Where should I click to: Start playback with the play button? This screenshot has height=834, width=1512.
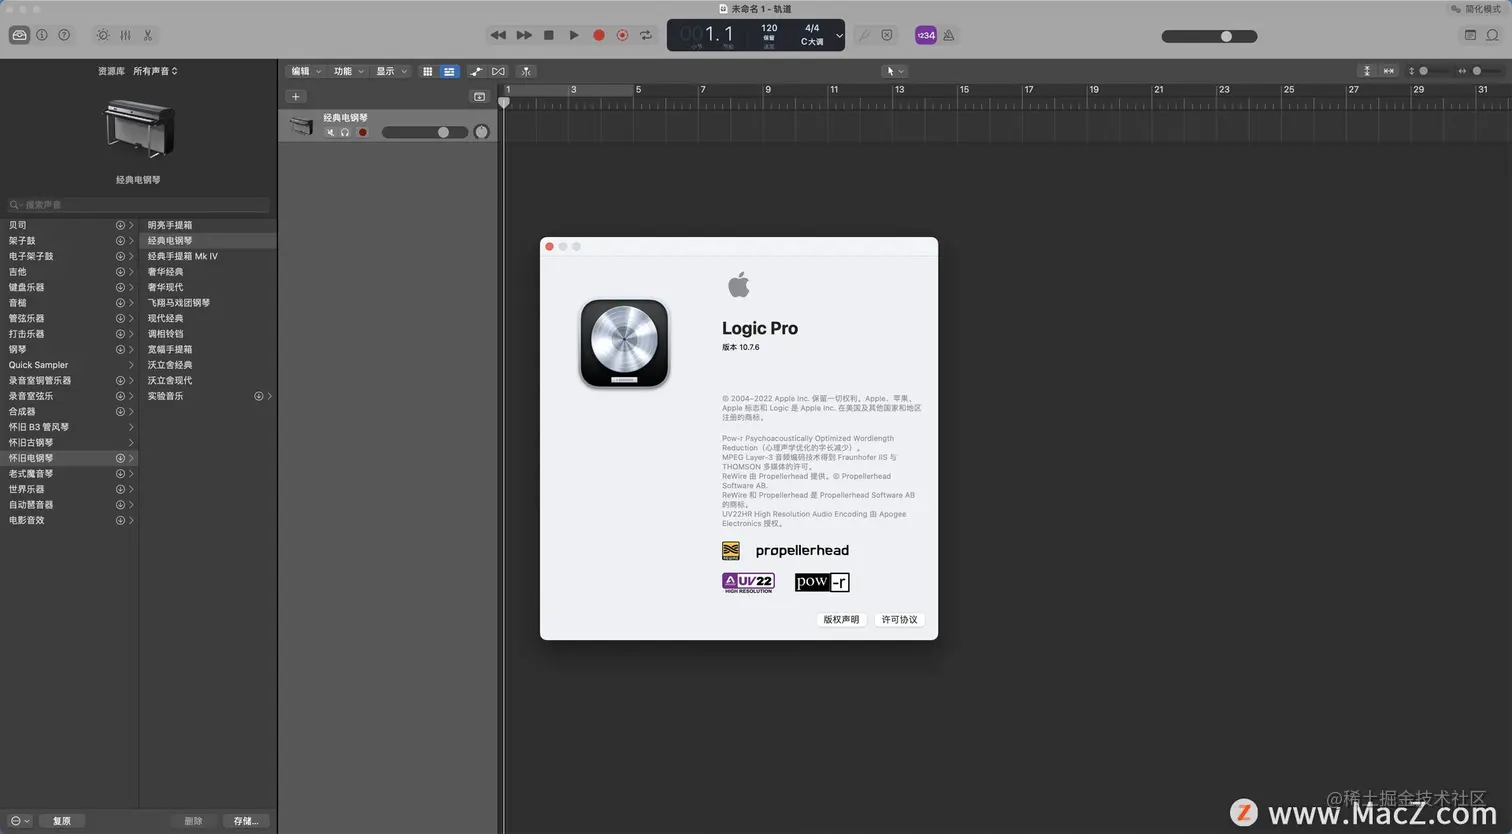[573, 35]
